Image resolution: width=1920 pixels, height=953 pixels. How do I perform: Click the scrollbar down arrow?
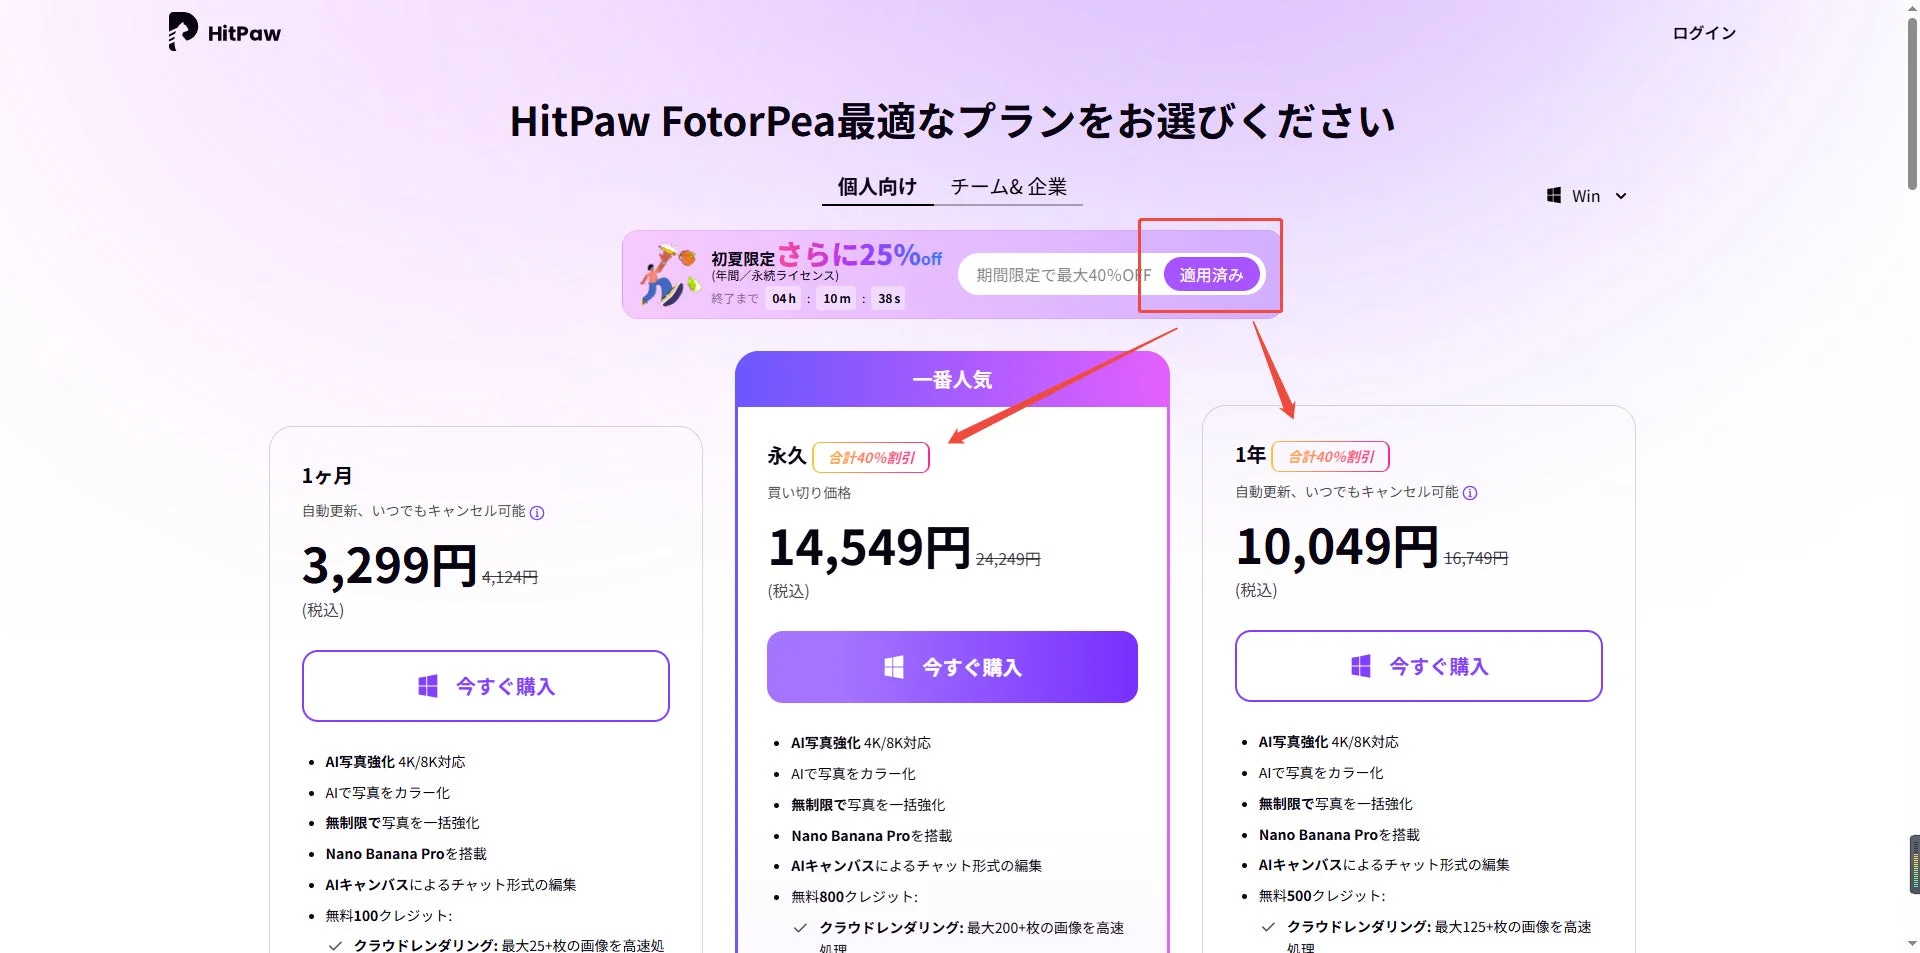(x=1912, y=944)
